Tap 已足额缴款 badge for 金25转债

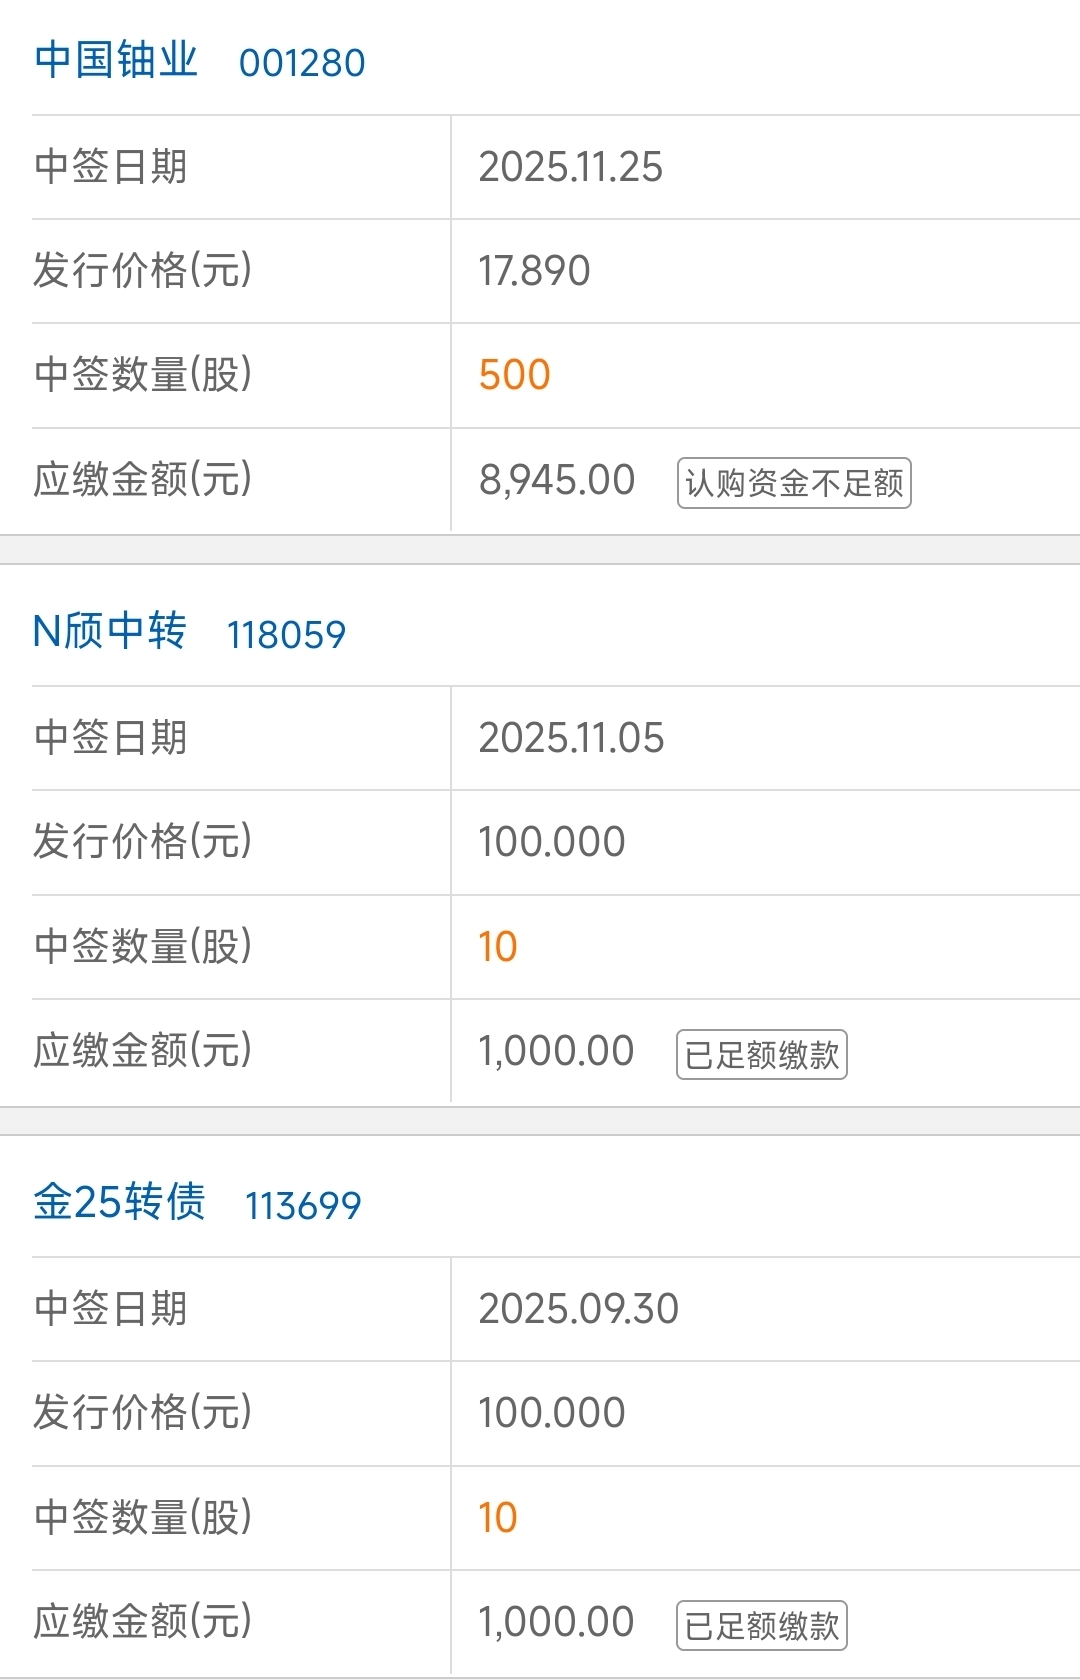(762, 1625)
